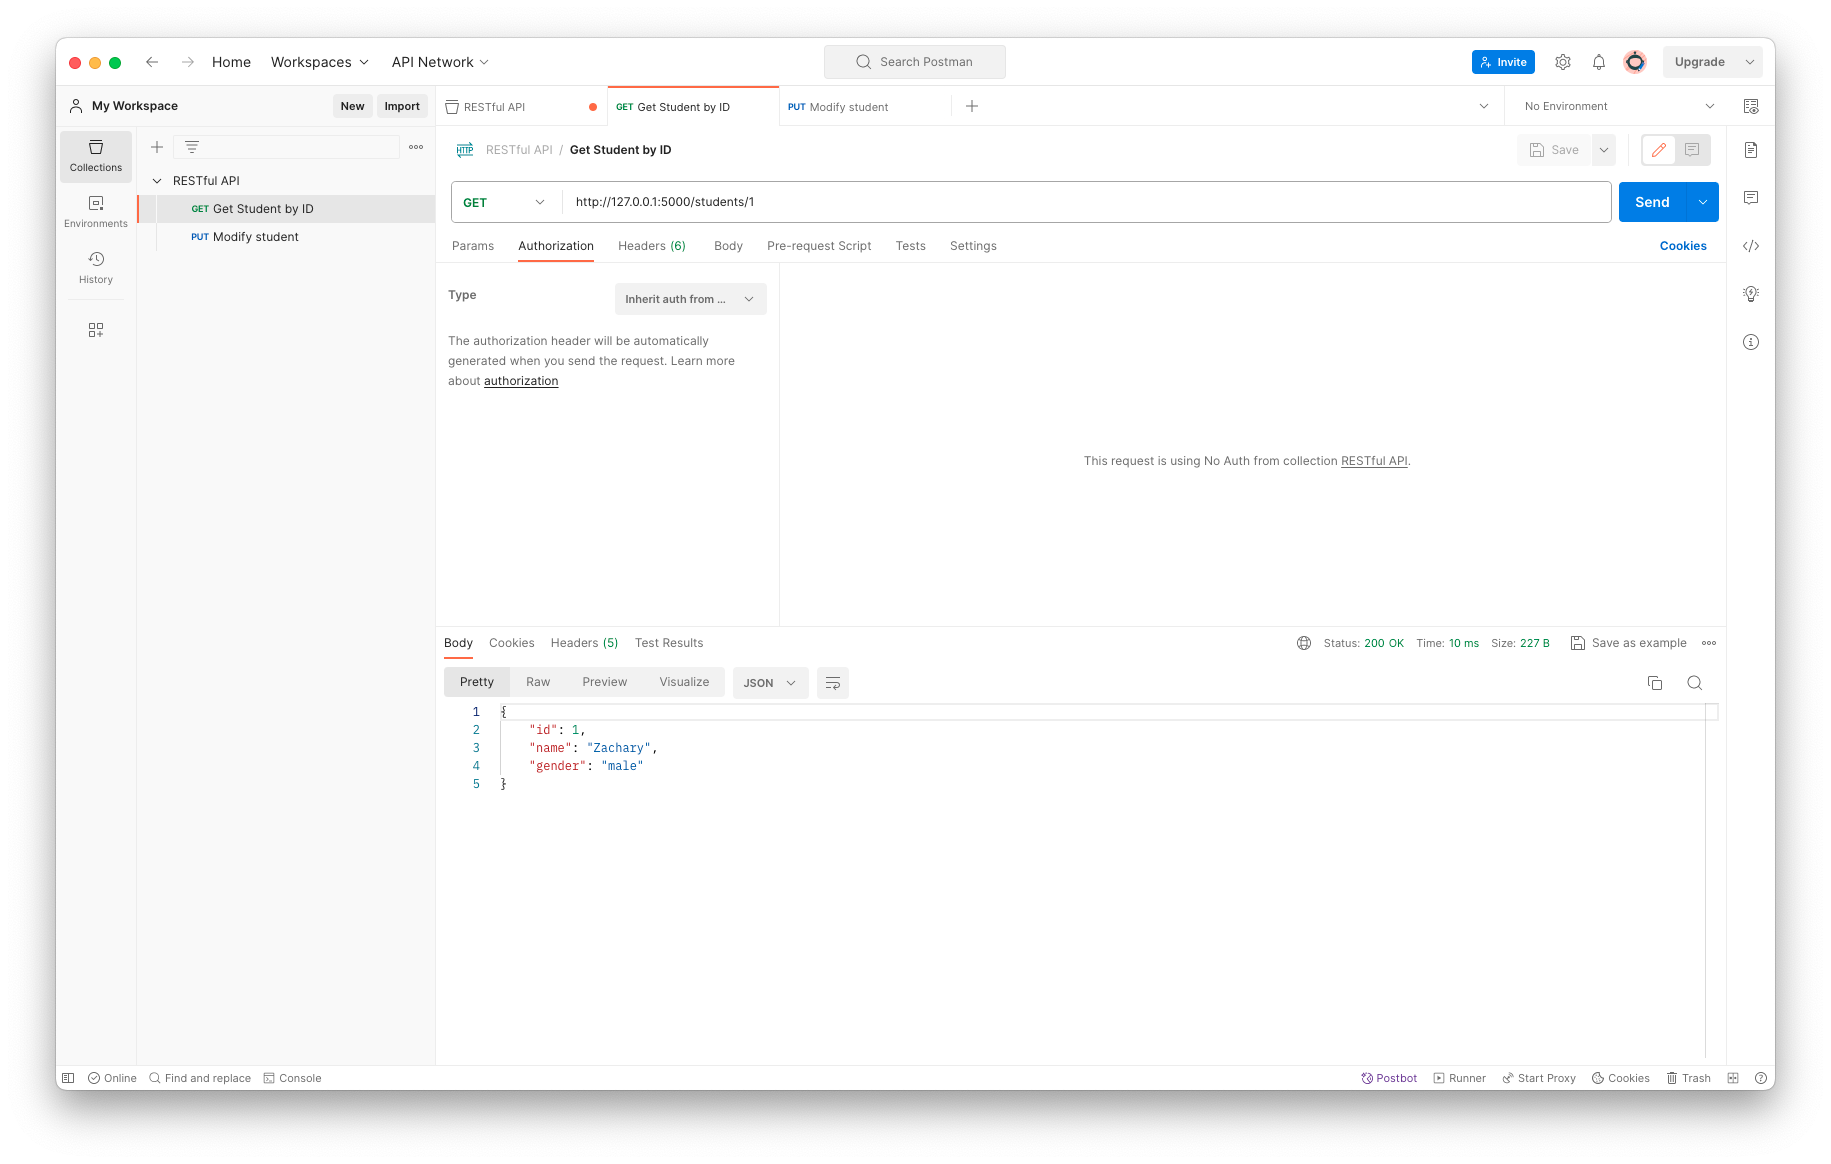Open the No Environment selector
This screenshot has width=1831, height=1164.
click(1619, 106)
